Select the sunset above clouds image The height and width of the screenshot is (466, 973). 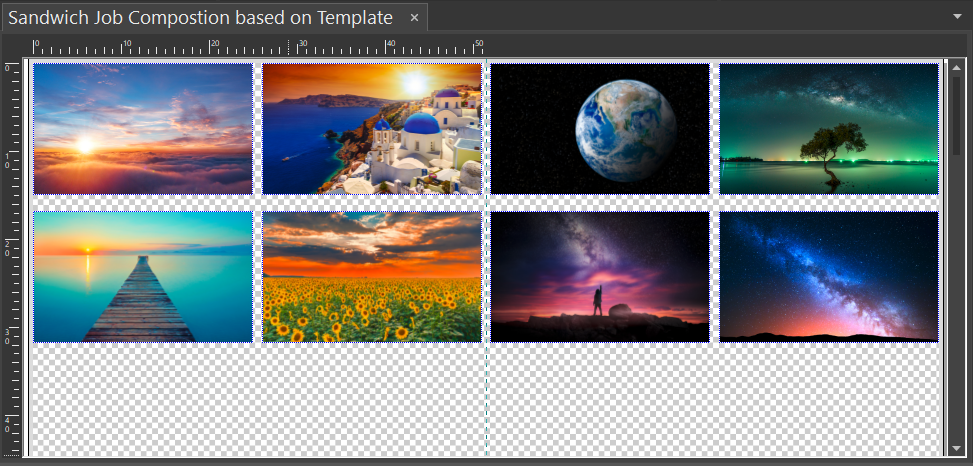pos(143,129)
